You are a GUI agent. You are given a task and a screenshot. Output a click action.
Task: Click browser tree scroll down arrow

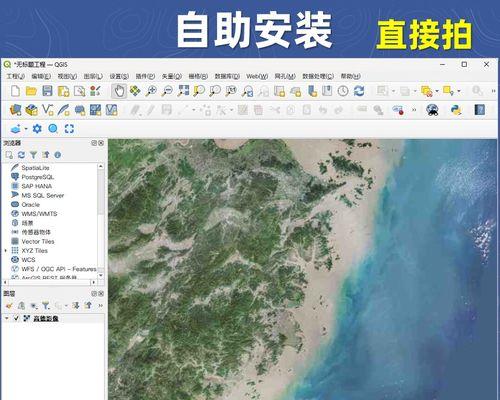pyautogui.click(x=101, y=276)
